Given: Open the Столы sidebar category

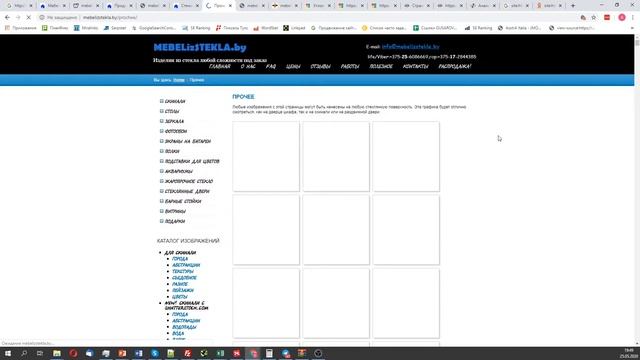Looking at the screenshot, I should click(x=172, y=111).
